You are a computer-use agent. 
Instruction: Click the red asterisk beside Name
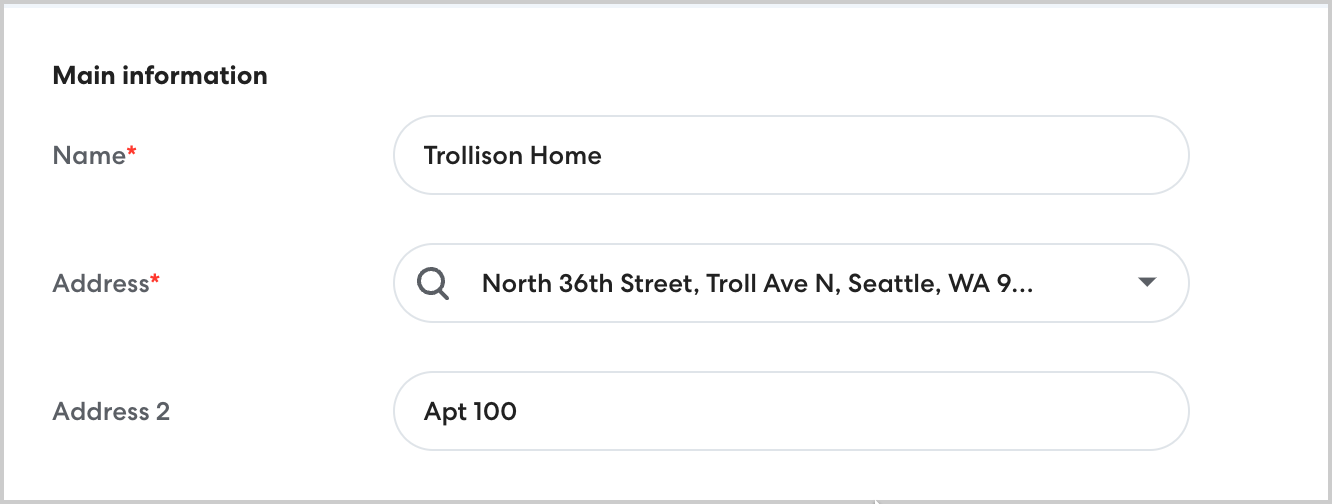pyautogui.click(x=131, y=152)
